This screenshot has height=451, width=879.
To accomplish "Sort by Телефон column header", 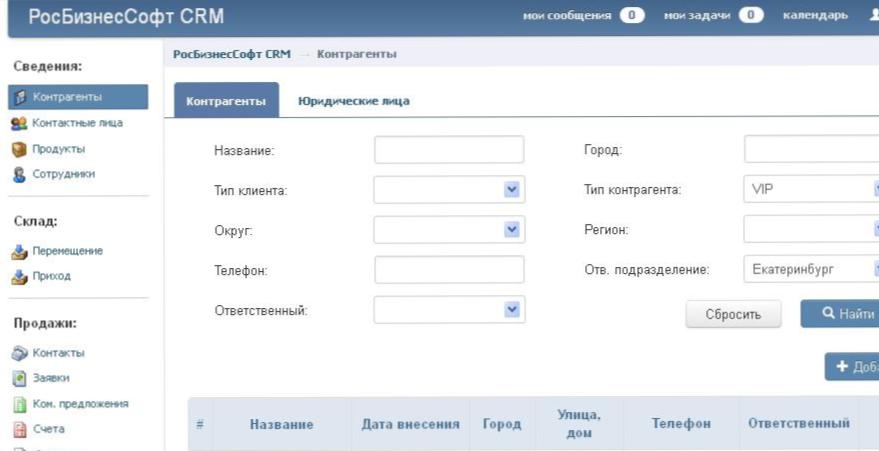I will coord(681,424).
